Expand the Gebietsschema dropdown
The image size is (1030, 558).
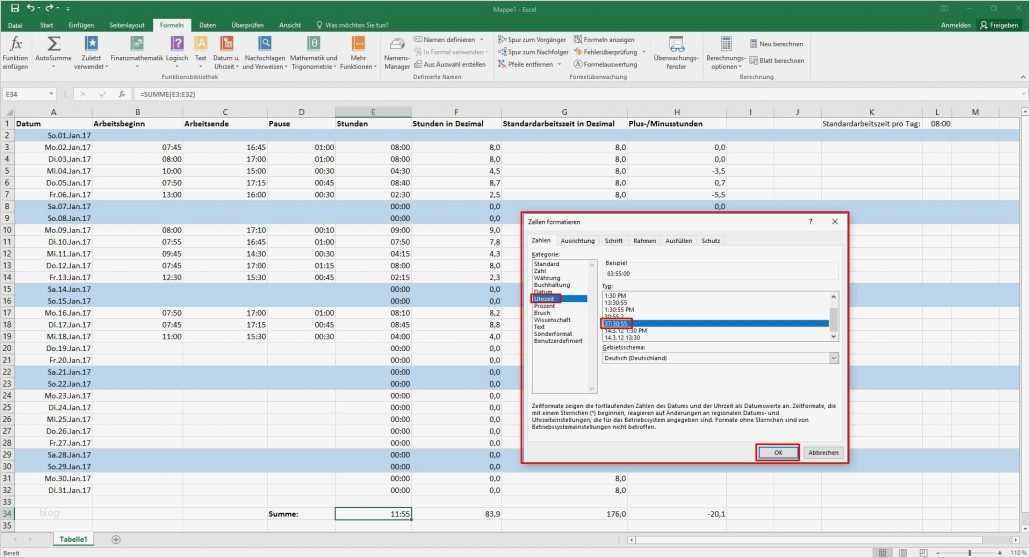[833, 358]
